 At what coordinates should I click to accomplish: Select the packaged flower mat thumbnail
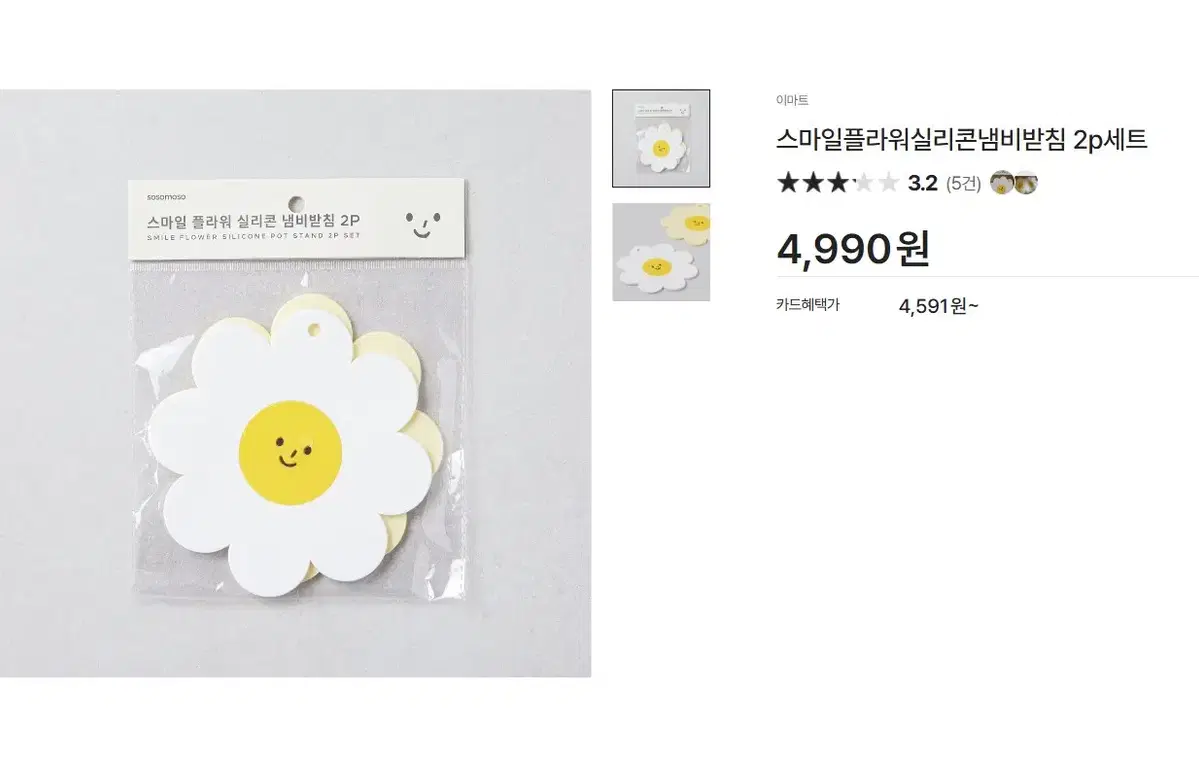pyautogui.click(x=661, y=138)
